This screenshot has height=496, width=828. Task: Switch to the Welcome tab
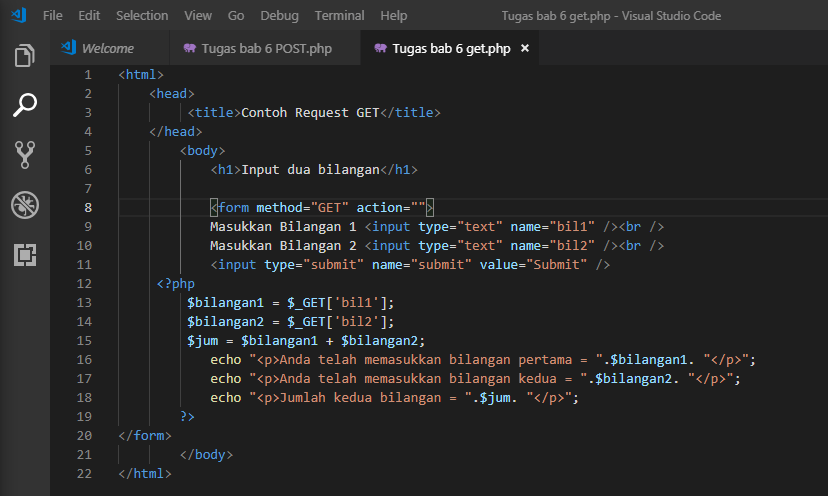click(109, 48)
